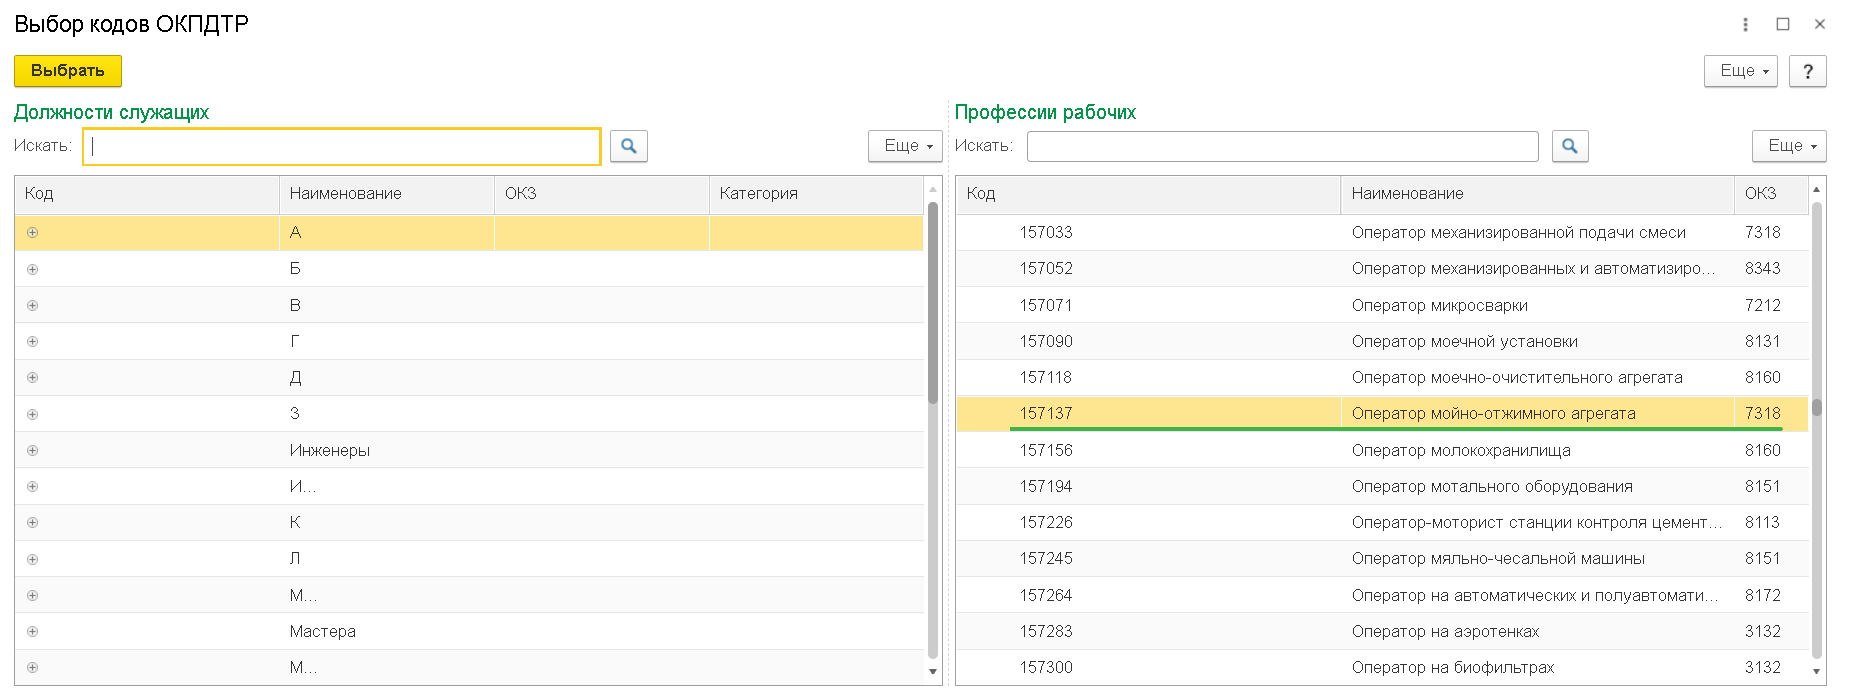This screenshot has height=697, width=1849.
Task: Focus the Профессии рабочих search field
Action: click(1282, 146)
